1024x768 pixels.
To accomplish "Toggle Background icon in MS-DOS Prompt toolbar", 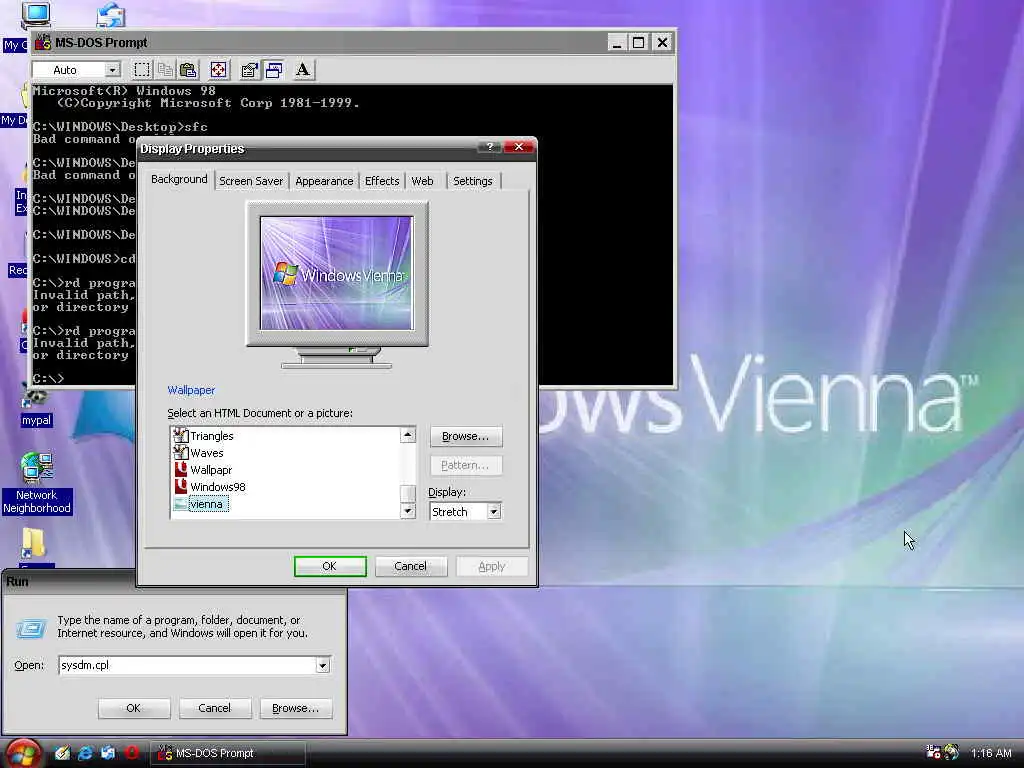I will (x=274, y=70).
